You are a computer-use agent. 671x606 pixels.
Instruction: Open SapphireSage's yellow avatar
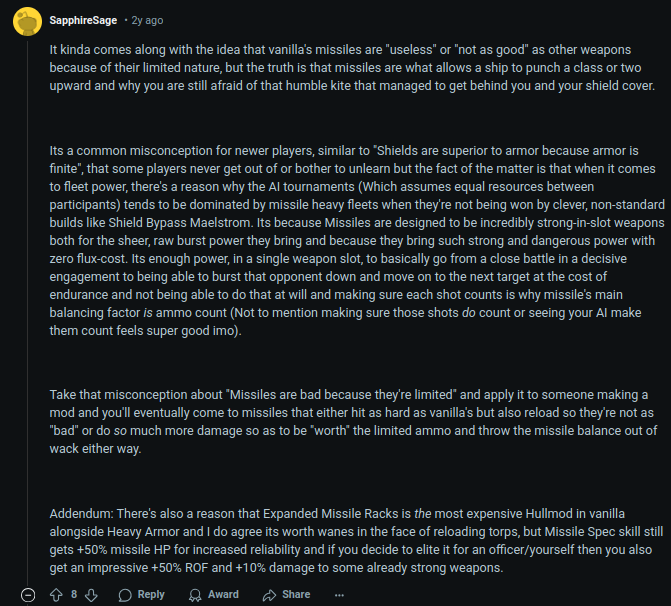[x=27, y=21]
